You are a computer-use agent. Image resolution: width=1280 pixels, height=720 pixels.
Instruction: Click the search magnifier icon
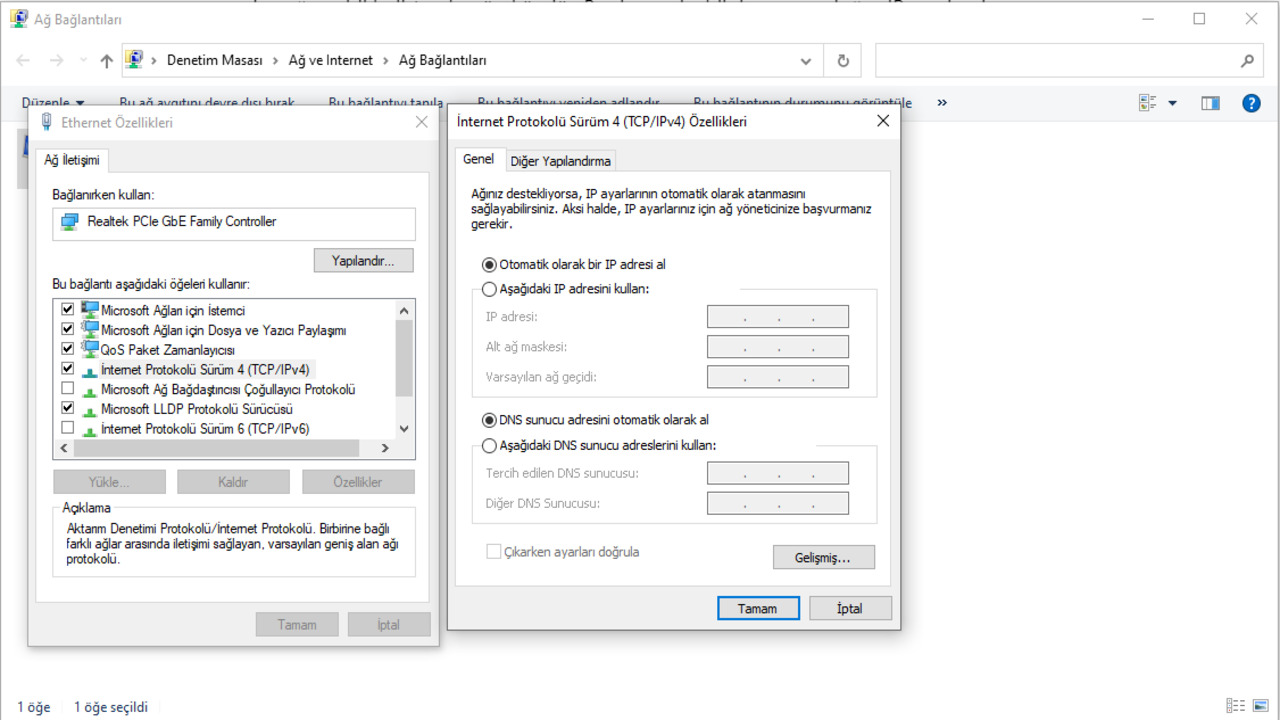[x=1247, y=61]
